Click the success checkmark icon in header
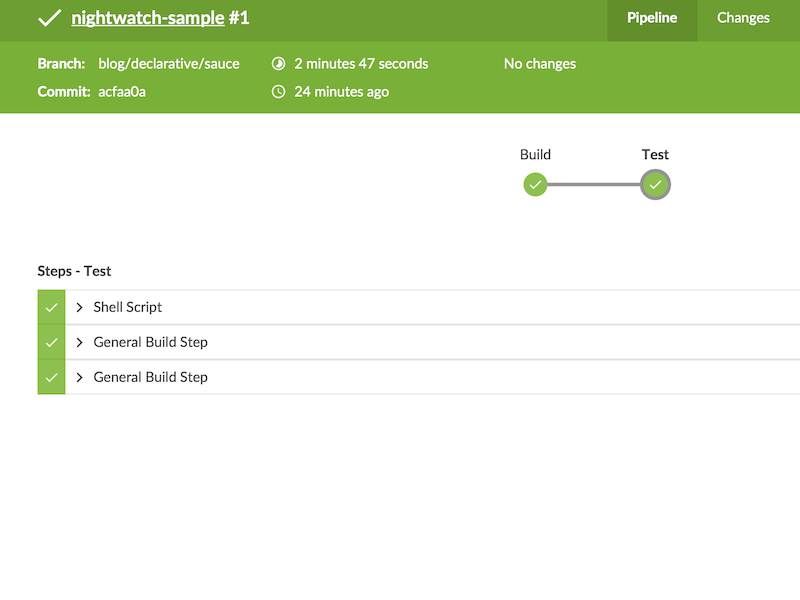The image size is (800, 600). (x=49, y=18)
